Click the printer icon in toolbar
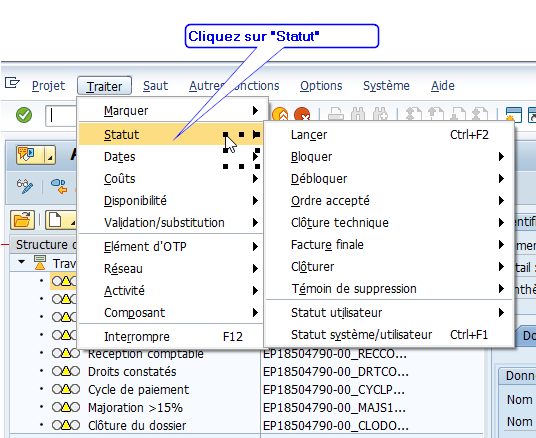This screenshot has height=438, width=536. (336, 115)
